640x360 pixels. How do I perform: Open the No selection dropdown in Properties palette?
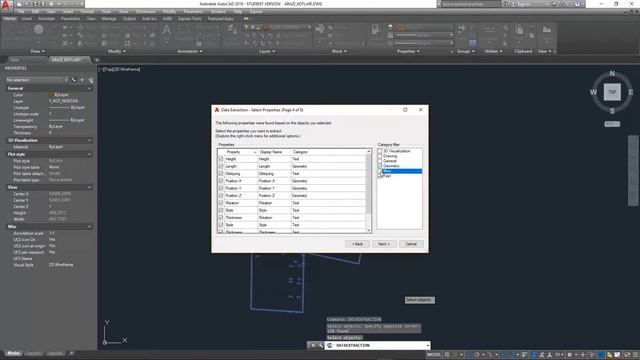pyautogui.click(x=37, y=80)
